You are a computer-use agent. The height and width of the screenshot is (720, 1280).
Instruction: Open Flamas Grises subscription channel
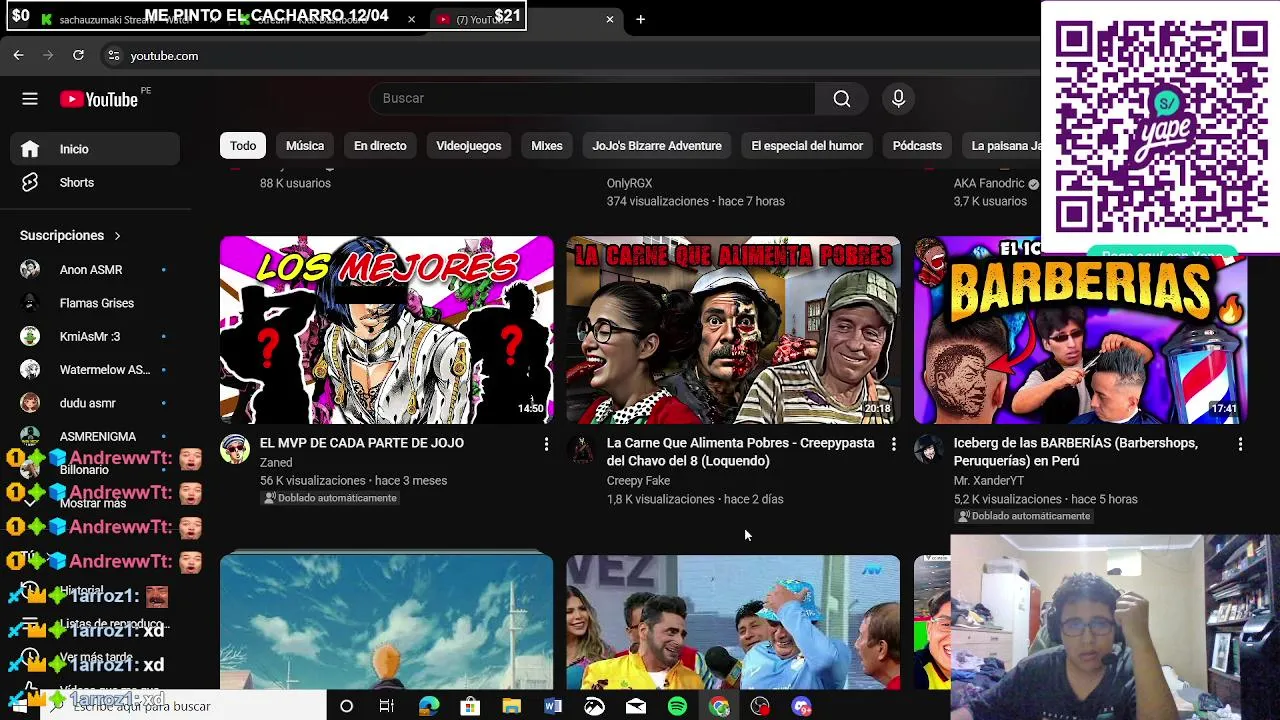95,303
